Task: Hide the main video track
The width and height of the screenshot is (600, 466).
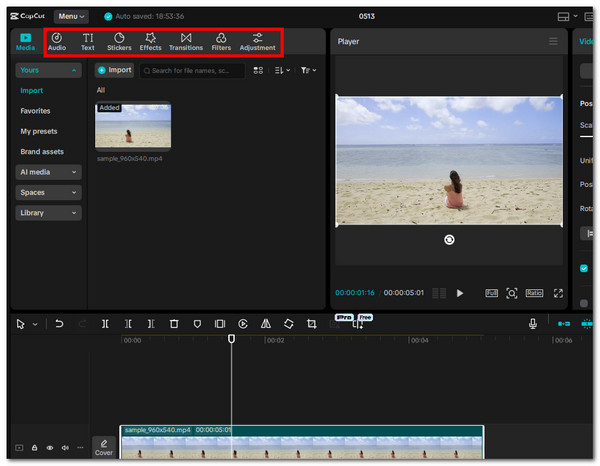Action: [x=50, y=448]
